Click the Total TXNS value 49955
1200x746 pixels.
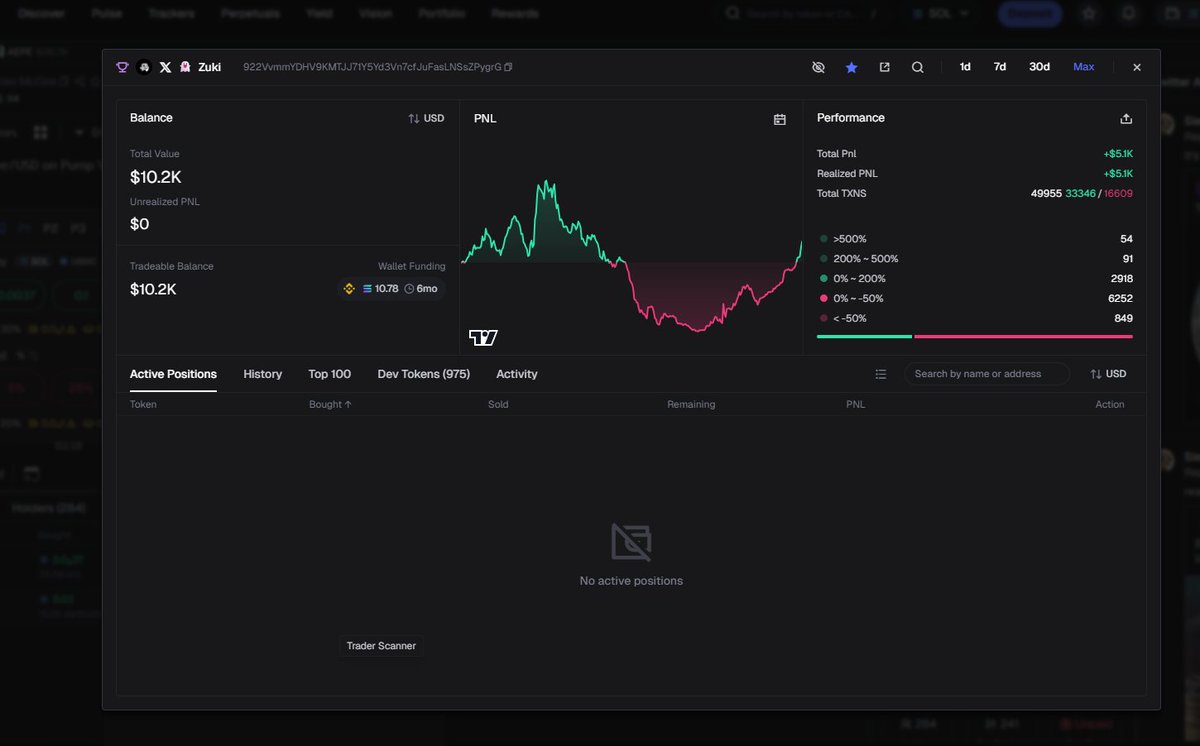tap(1046, 193)
